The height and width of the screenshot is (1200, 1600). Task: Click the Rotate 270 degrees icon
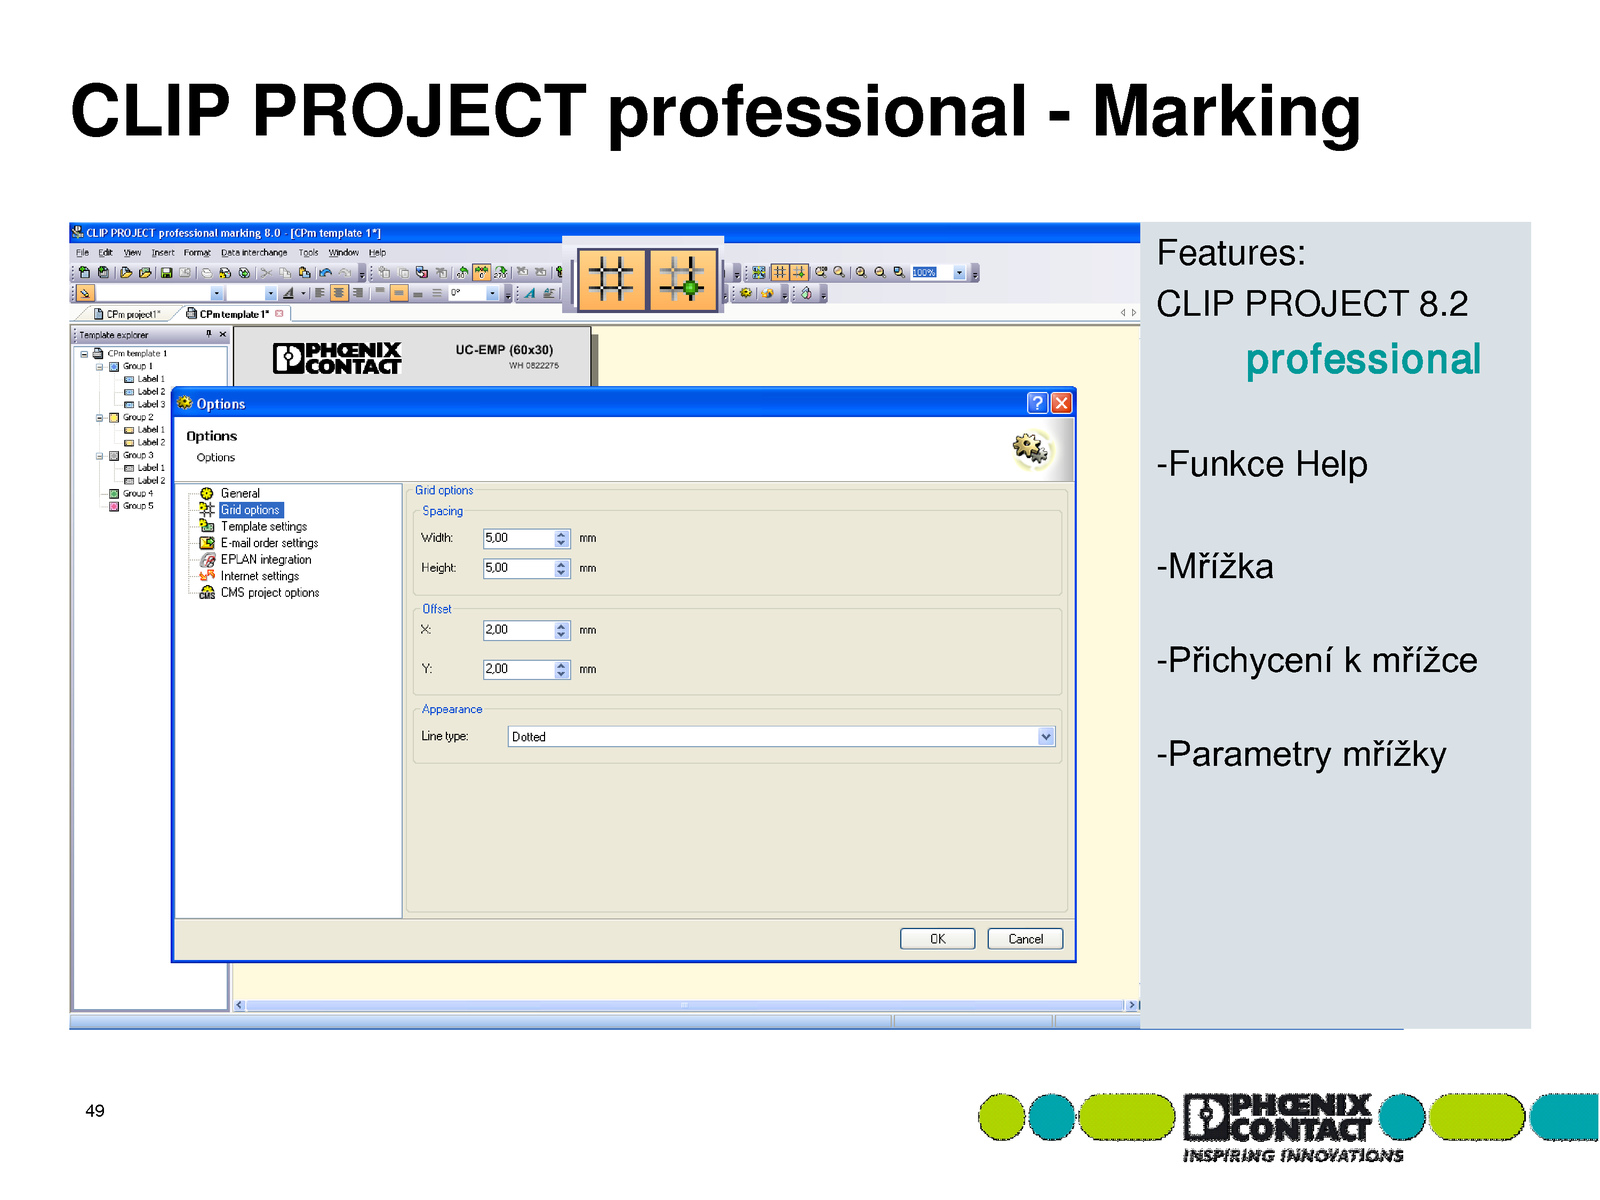[500, 272]
